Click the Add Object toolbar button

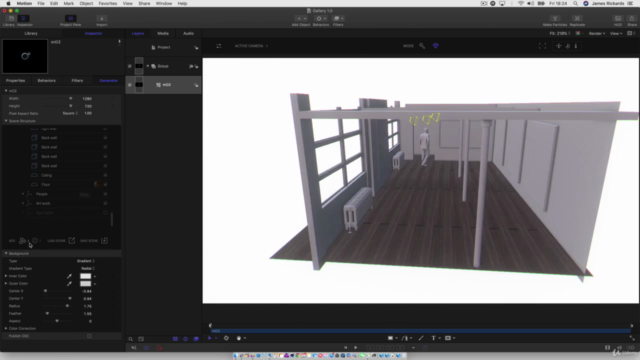click(301, 18)
